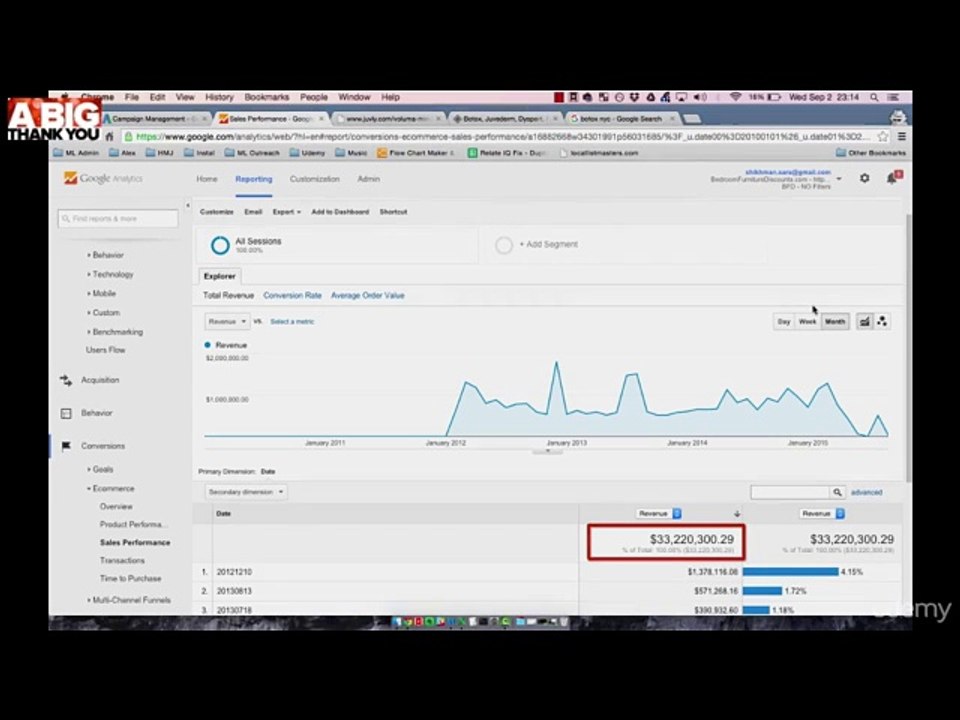This screenshot has height=720, width=960.
Task: Open the Reporting tab
Action: (x=253, y=179)
